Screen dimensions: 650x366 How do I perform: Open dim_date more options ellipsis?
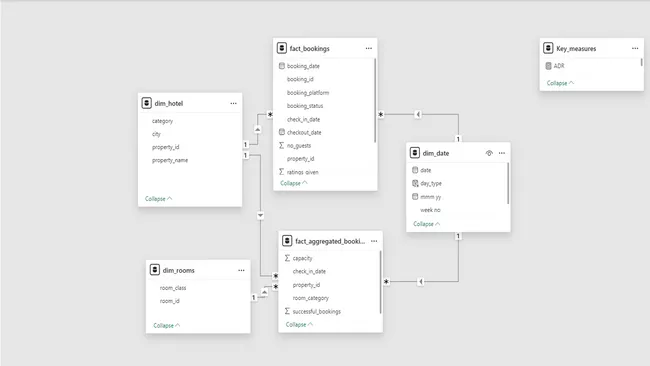pyautogui.click(x=502, y=153)
